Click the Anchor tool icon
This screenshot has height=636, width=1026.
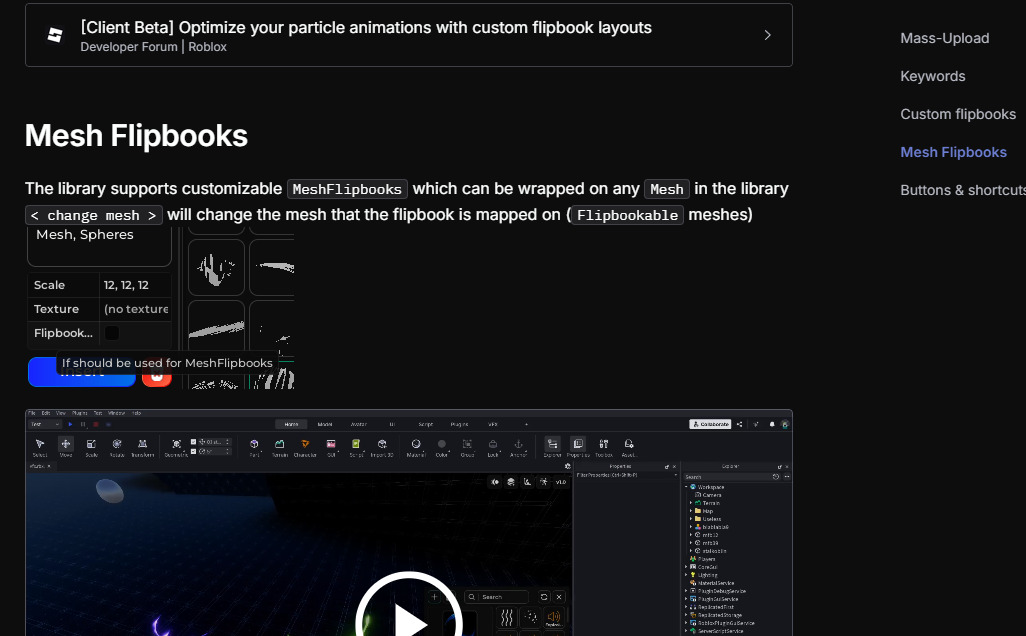(x=520, y=444)
